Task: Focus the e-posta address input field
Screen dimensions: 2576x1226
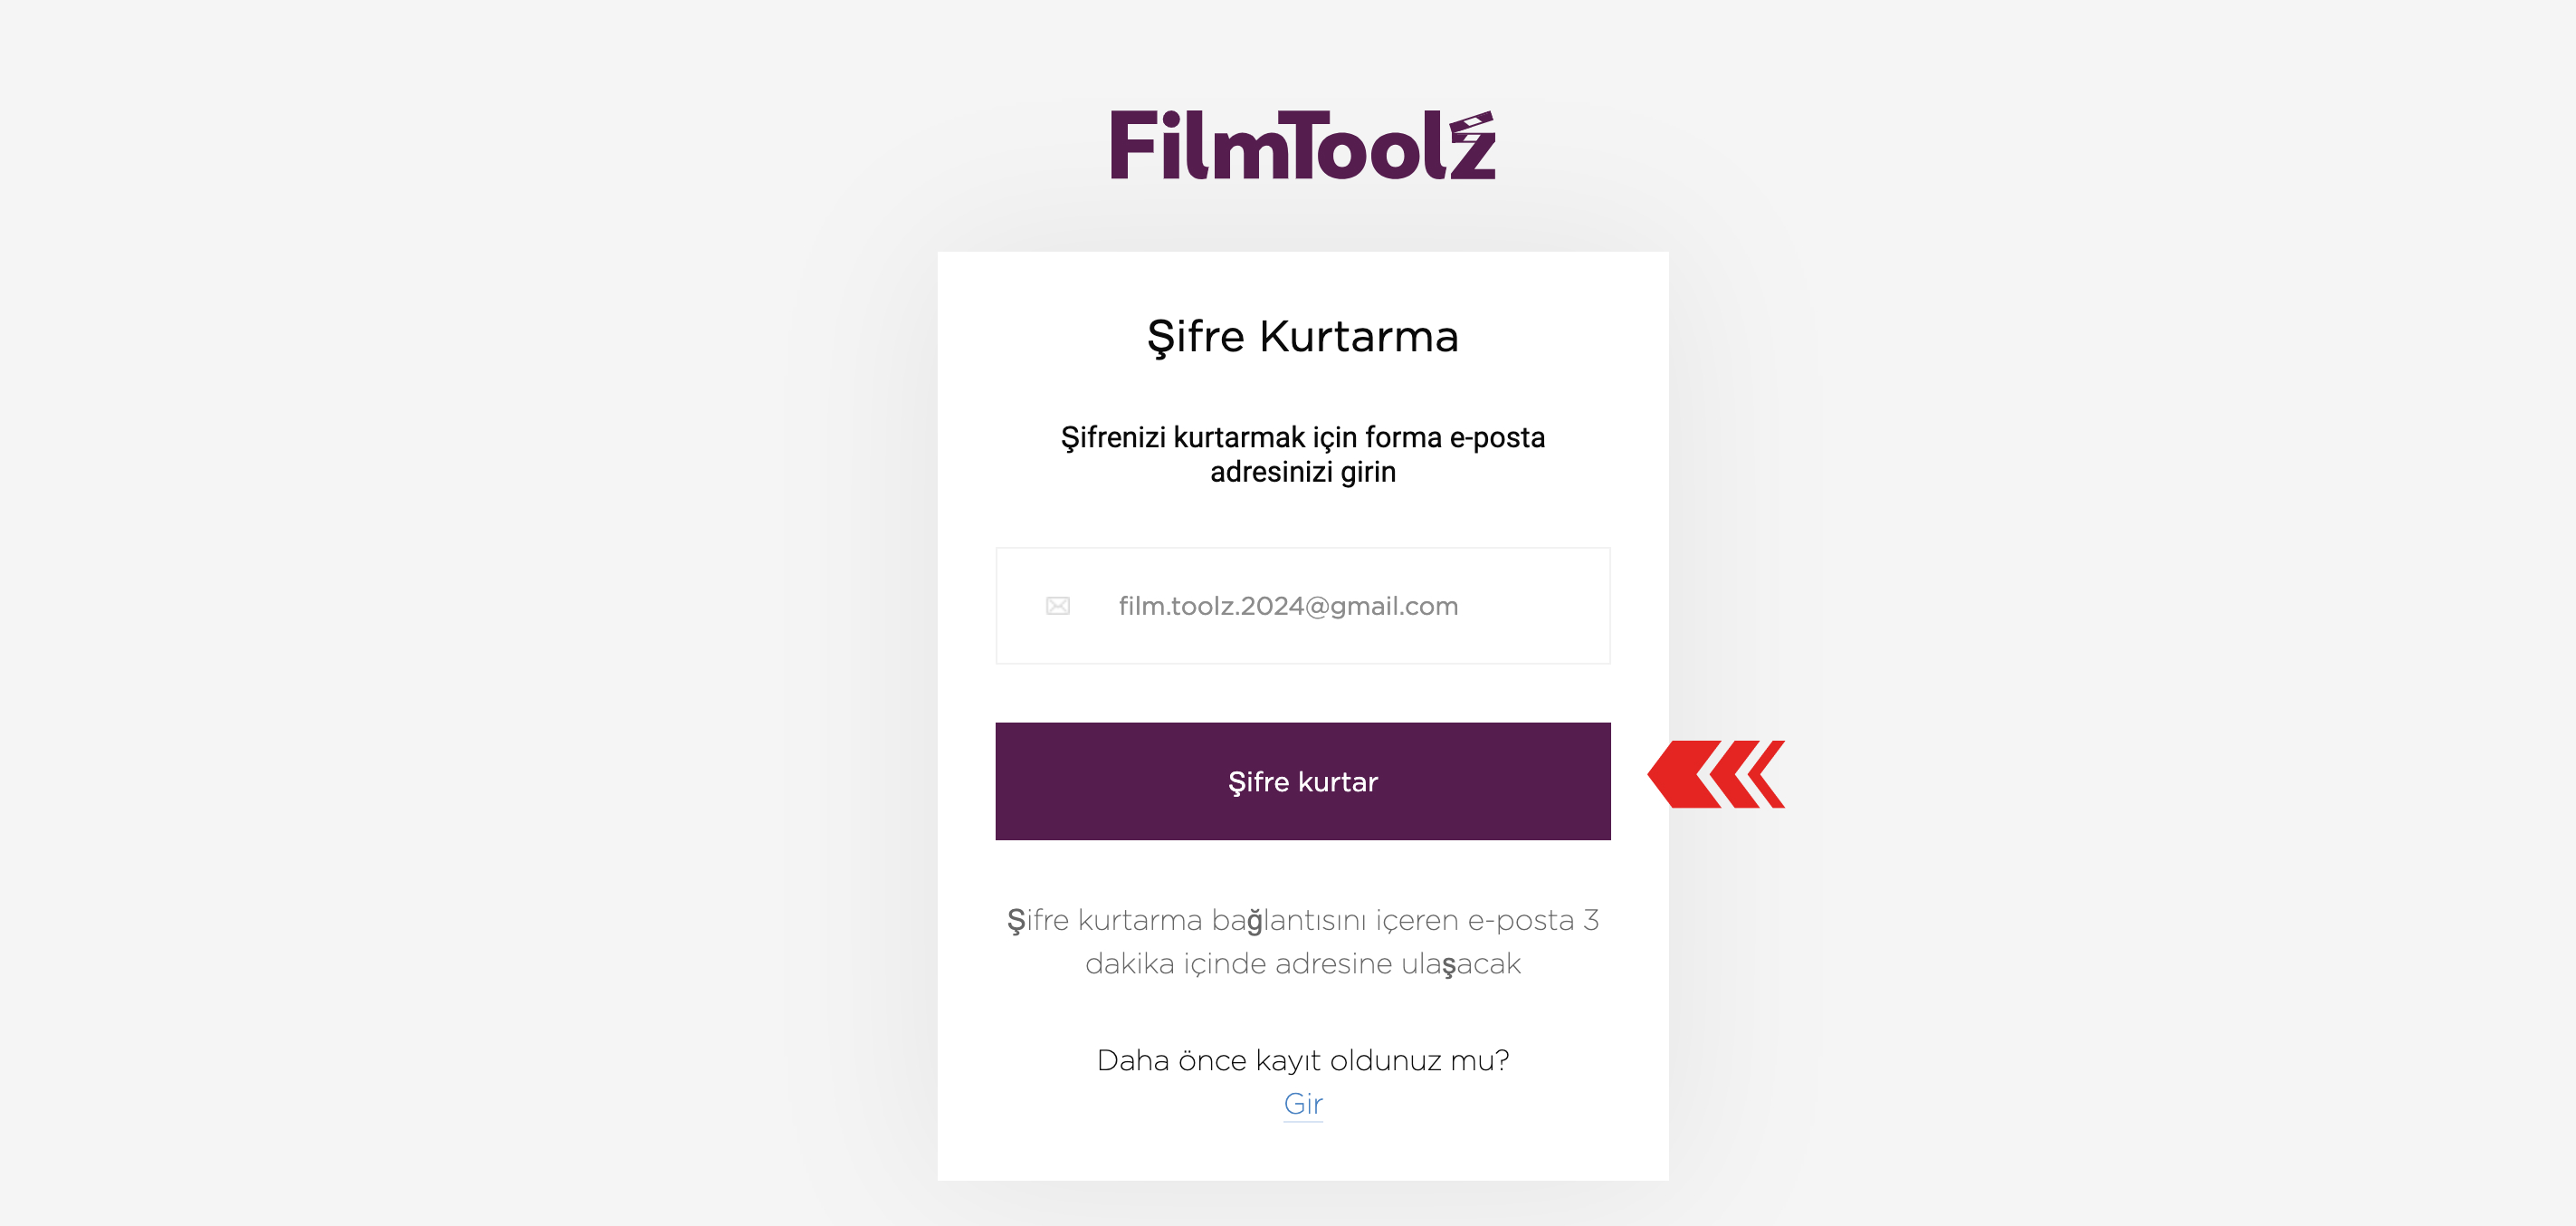Action: click(x=1303, y=606)
